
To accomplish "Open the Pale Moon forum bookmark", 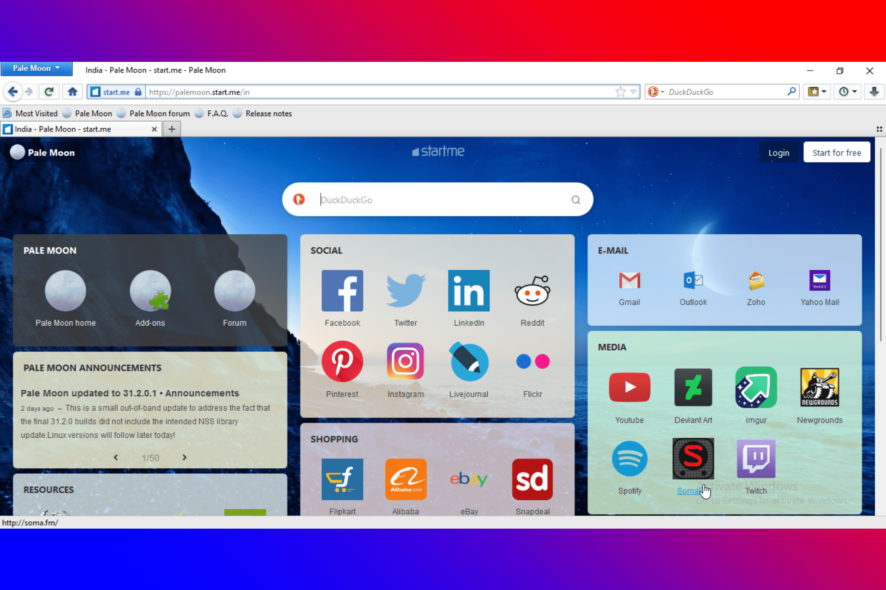I will coord(154,114).
